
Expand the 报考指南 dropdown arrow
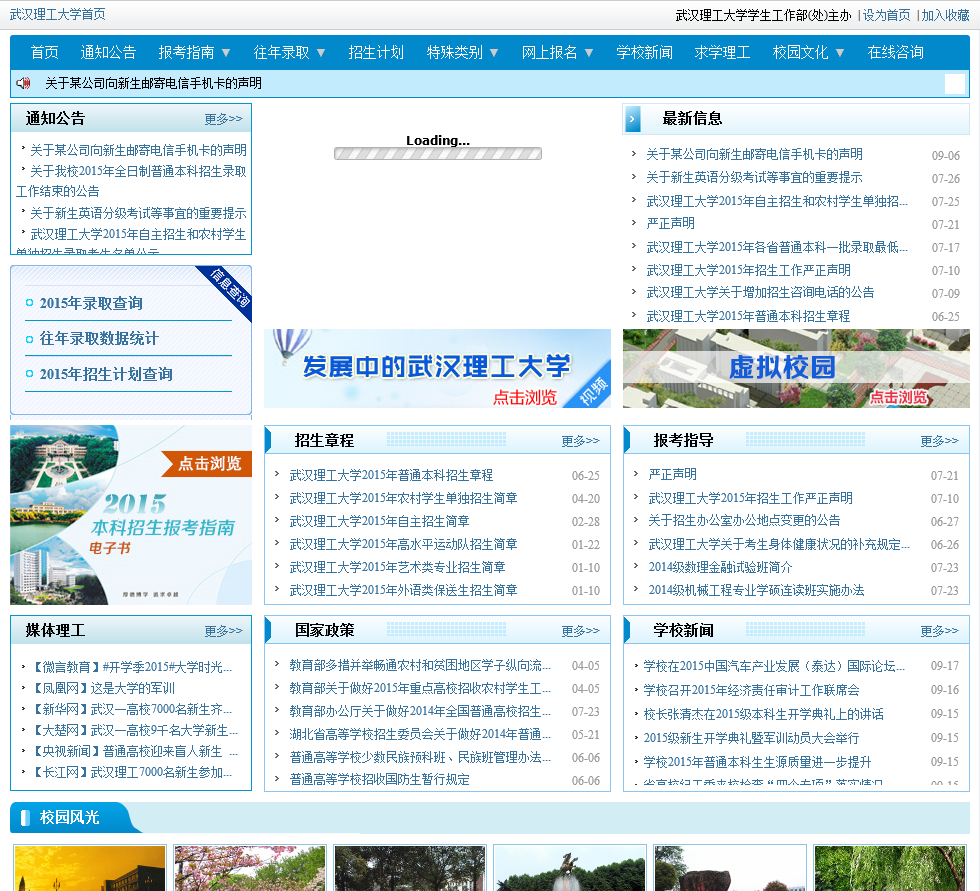pos(226,52)
